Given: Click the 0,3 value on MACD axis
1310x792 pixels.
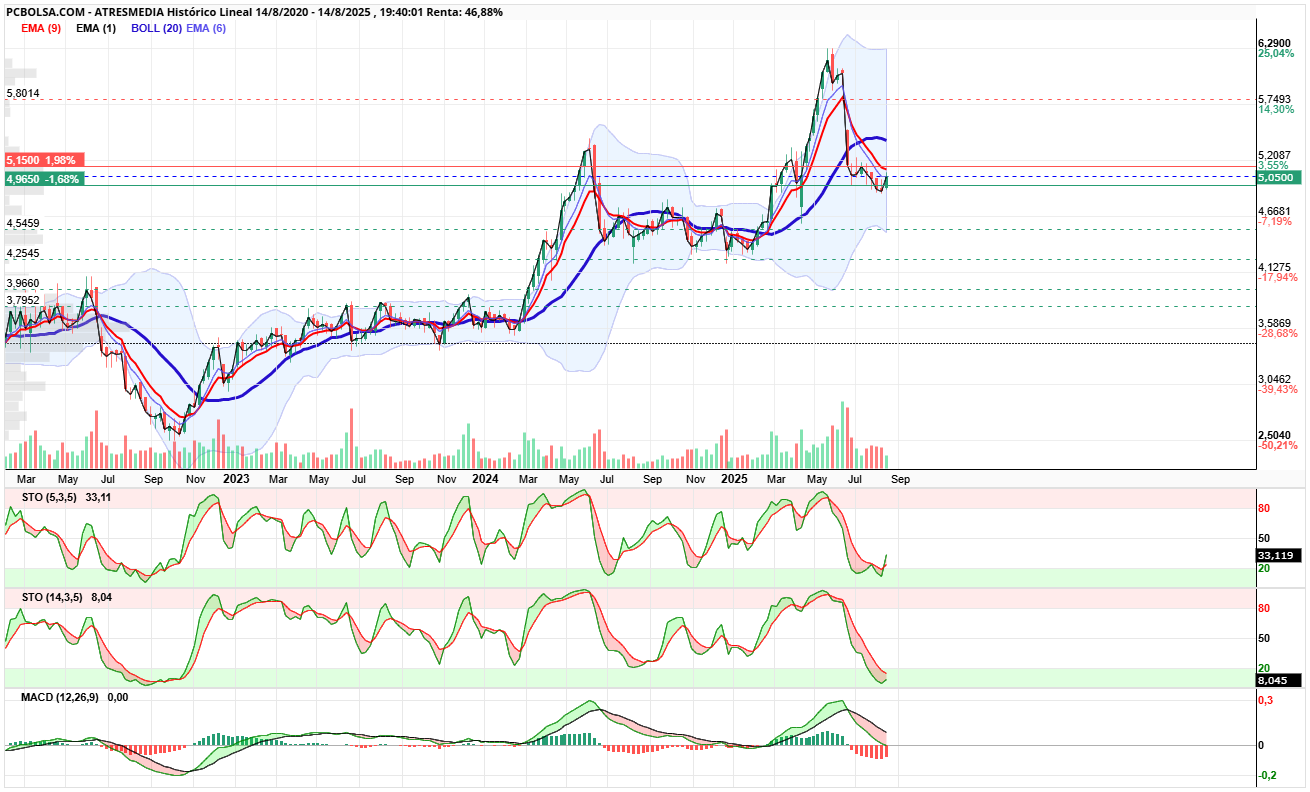Looking at the screenshot, I should click(x=1265, y=700).
